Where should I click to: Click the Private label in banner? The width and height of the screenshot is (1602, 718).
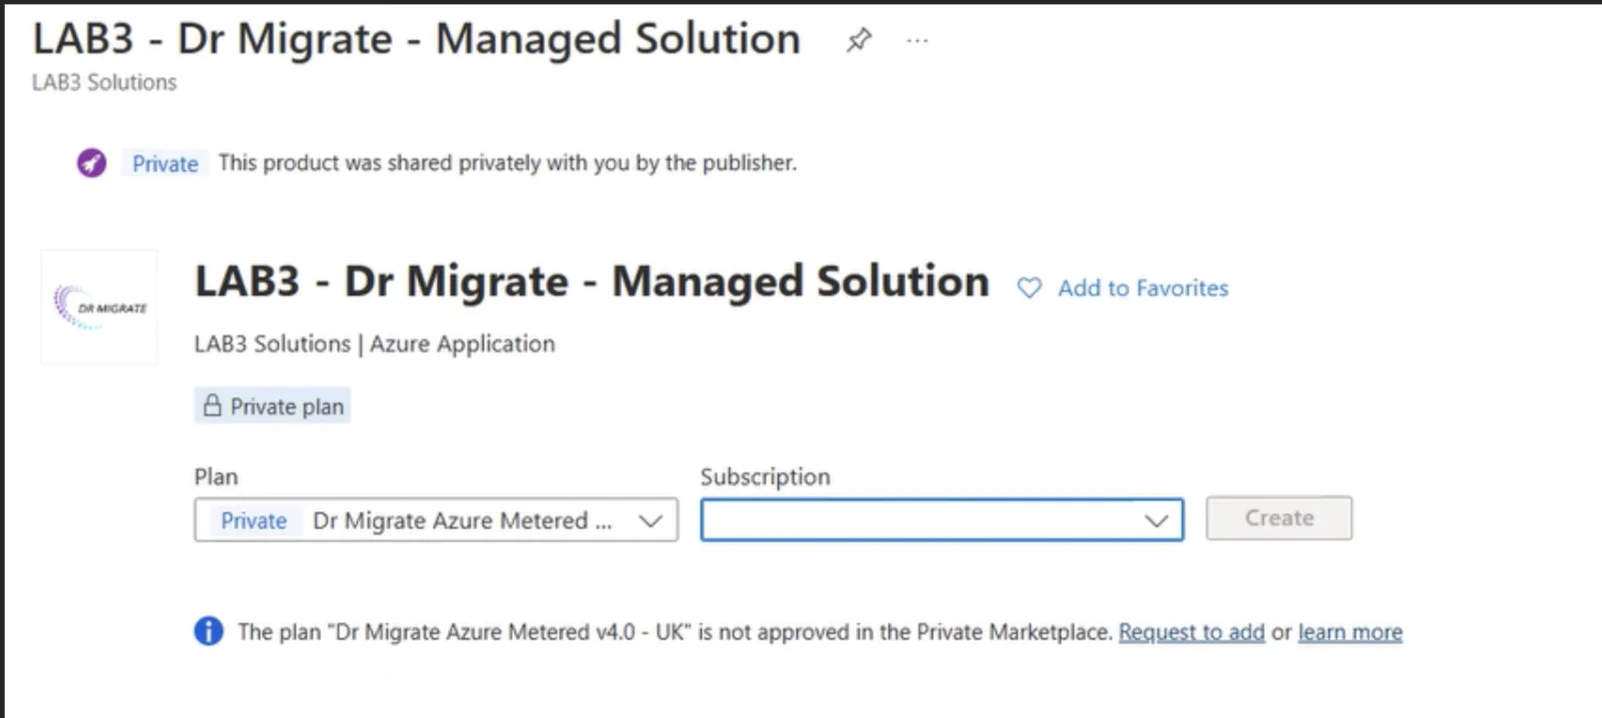coord(165,163)
